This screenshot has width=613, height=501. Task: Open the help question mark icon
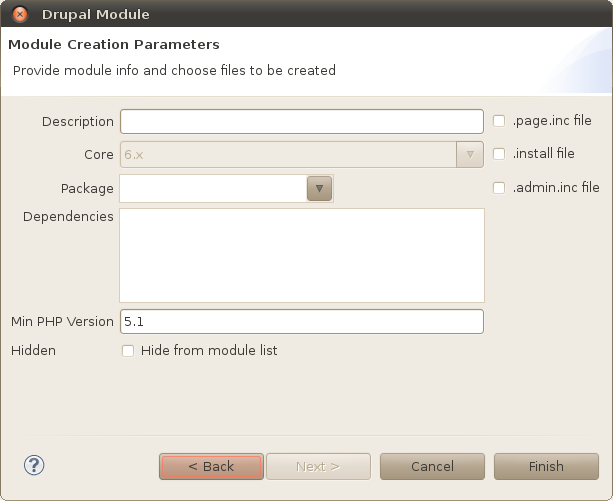(34, 465)
